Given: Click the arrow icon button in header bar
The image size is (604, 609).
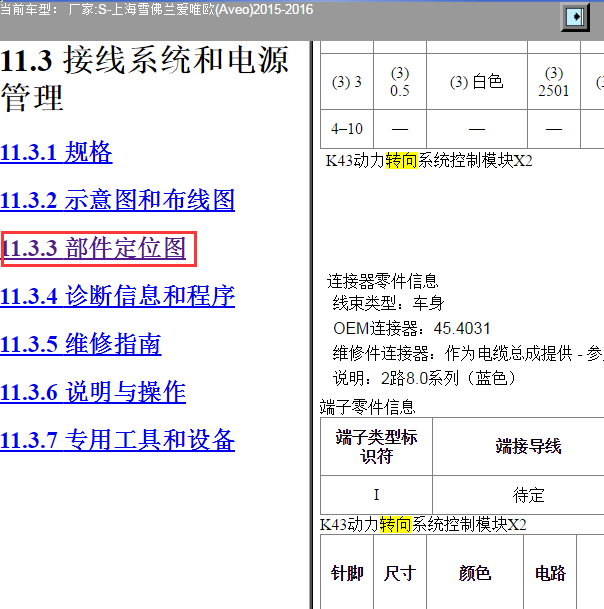Looking at the screenshot, I should [x=575, y=17].
